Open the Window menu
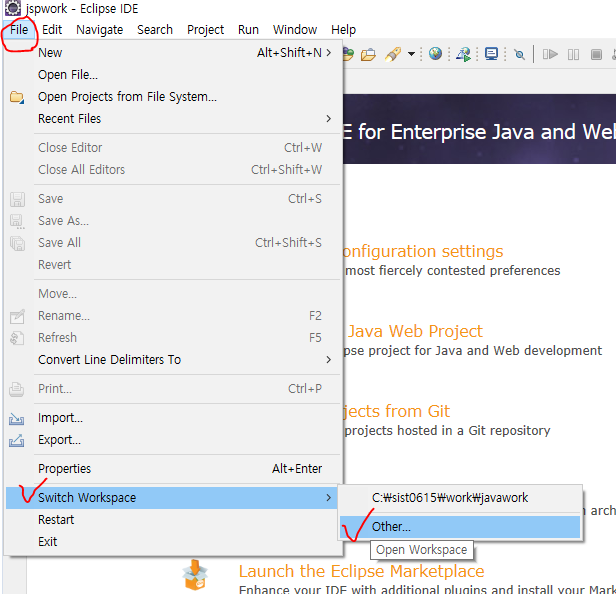Screen dimensions: 616x594 pyautogui.click(x=295, y=30)
